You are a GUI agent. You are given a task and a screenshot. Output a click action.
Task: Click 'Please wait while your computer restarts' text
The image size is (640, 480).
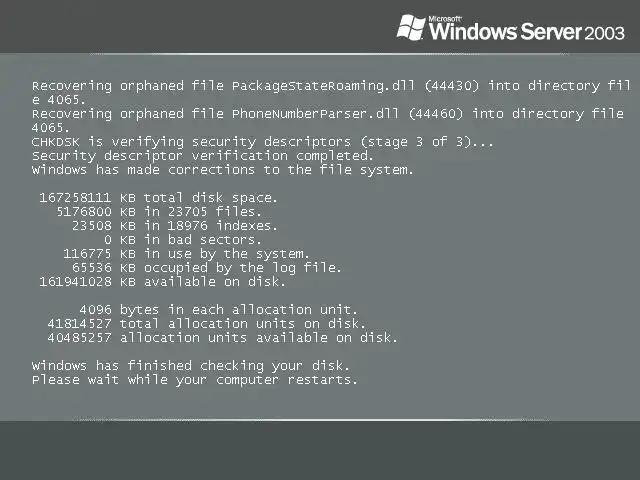pos(195,380)
